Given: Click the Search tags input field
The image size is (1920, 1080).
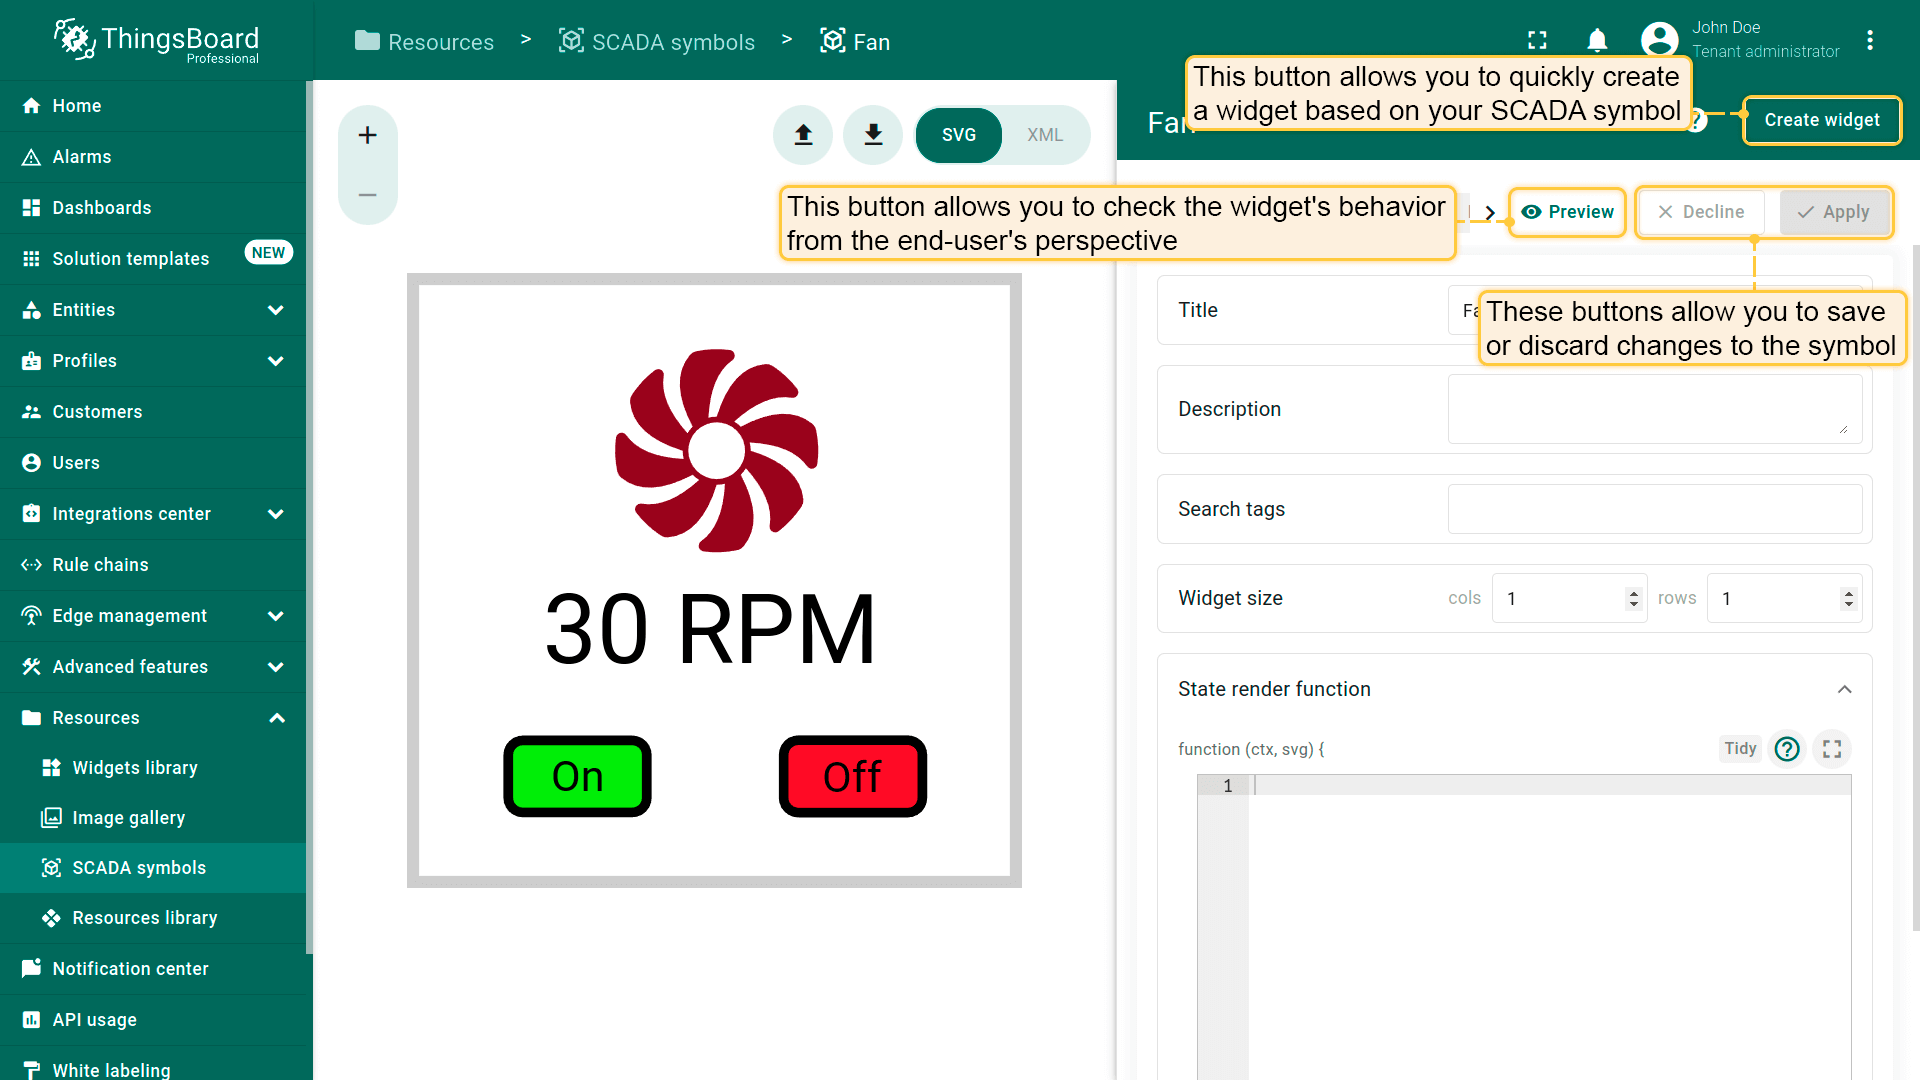Looking at the screenshot, I should pyautogui.click(x=1654, y=509).
